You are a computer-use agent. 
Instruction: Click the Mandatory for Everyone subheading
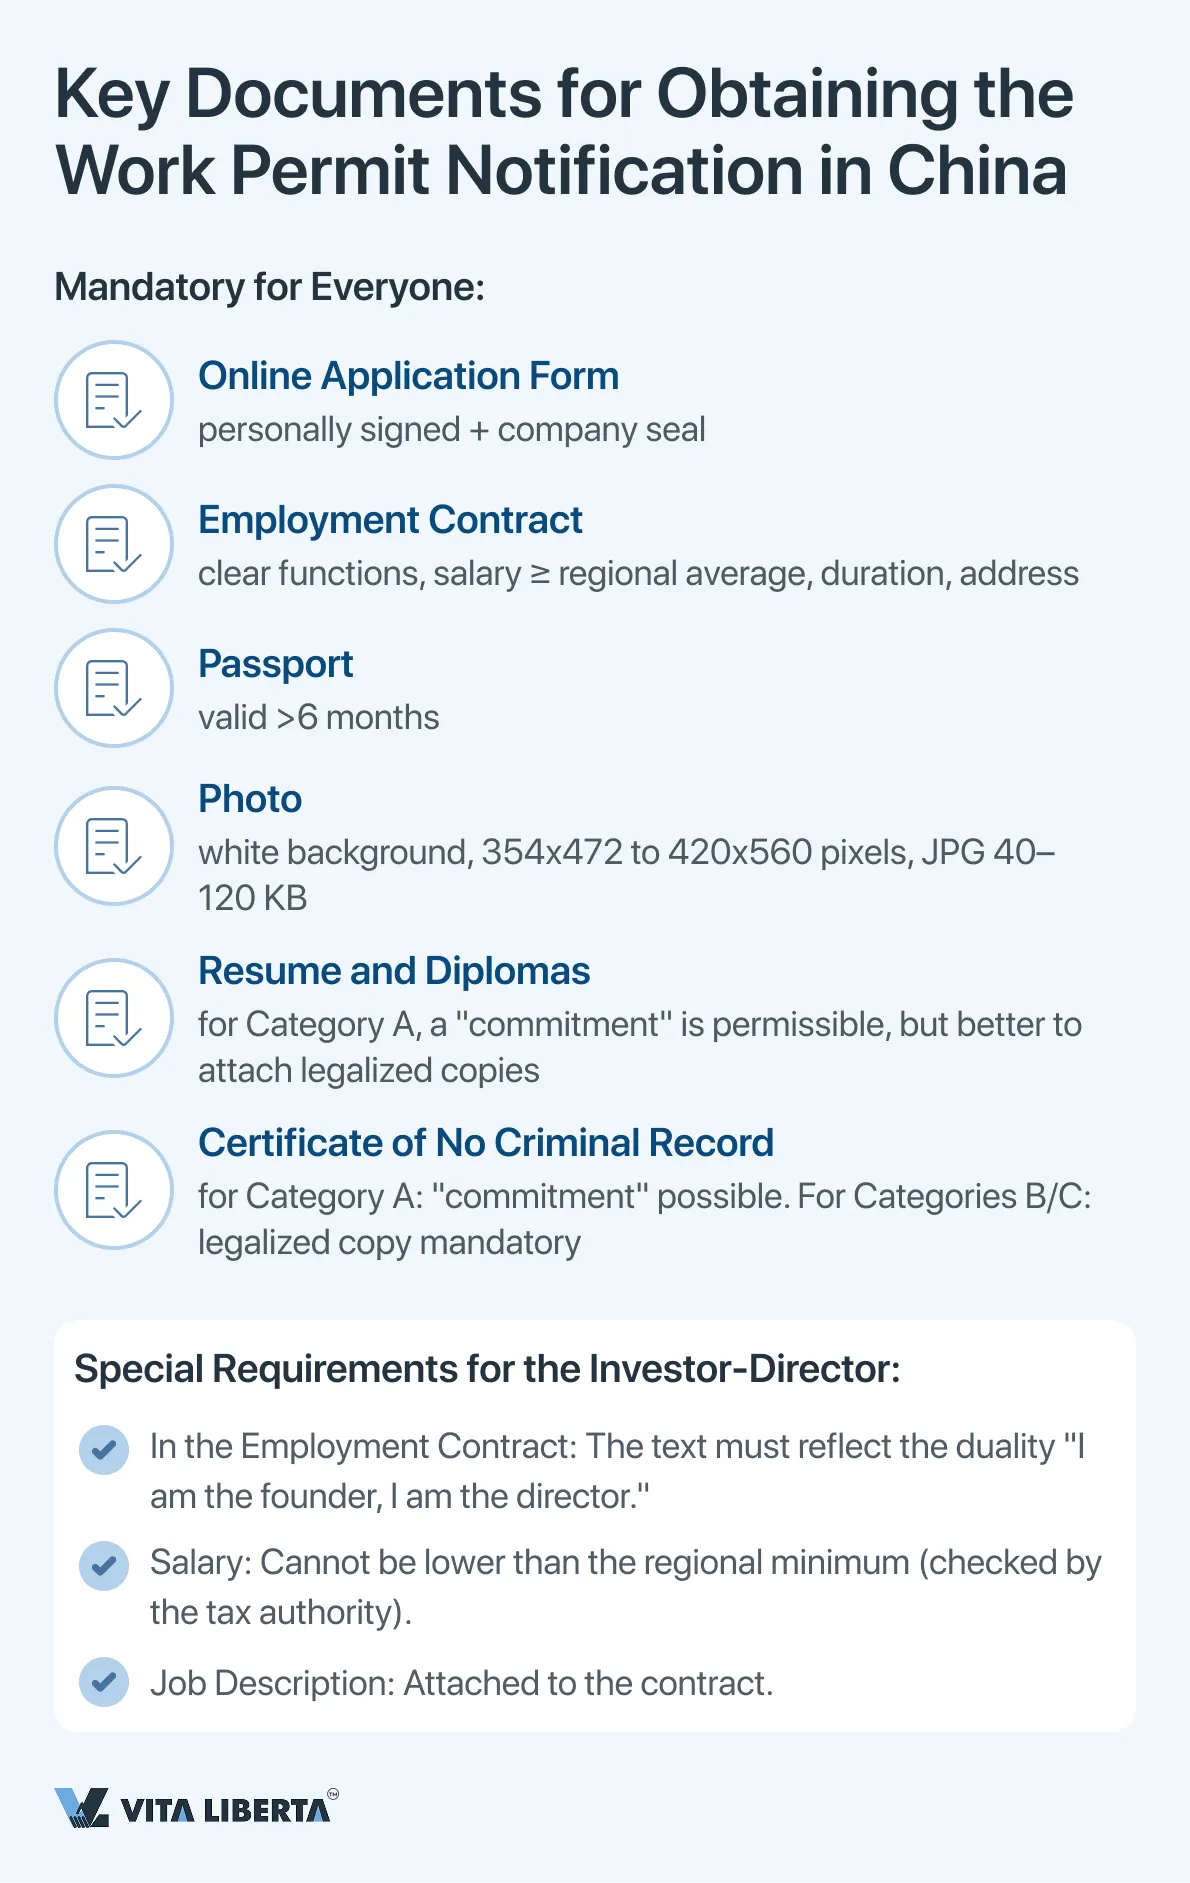pyautogui.click(x=270, y=287)
